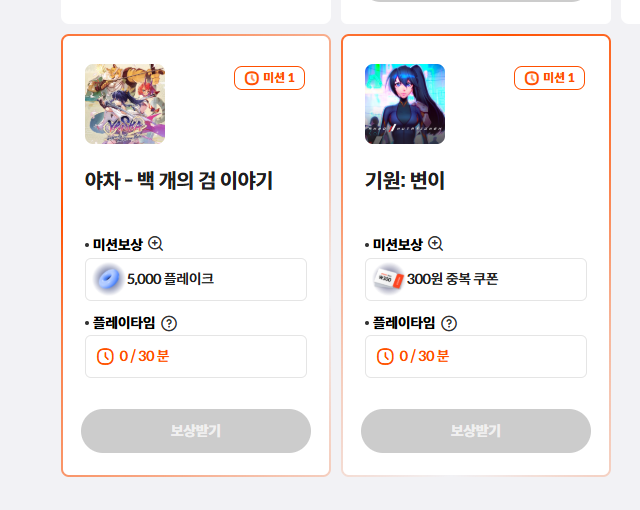Zoom mission reward details on 기원: 변이 card
The width and height of the screenshot is (640, 510).
pyautogui.click(x=436, y=244)
